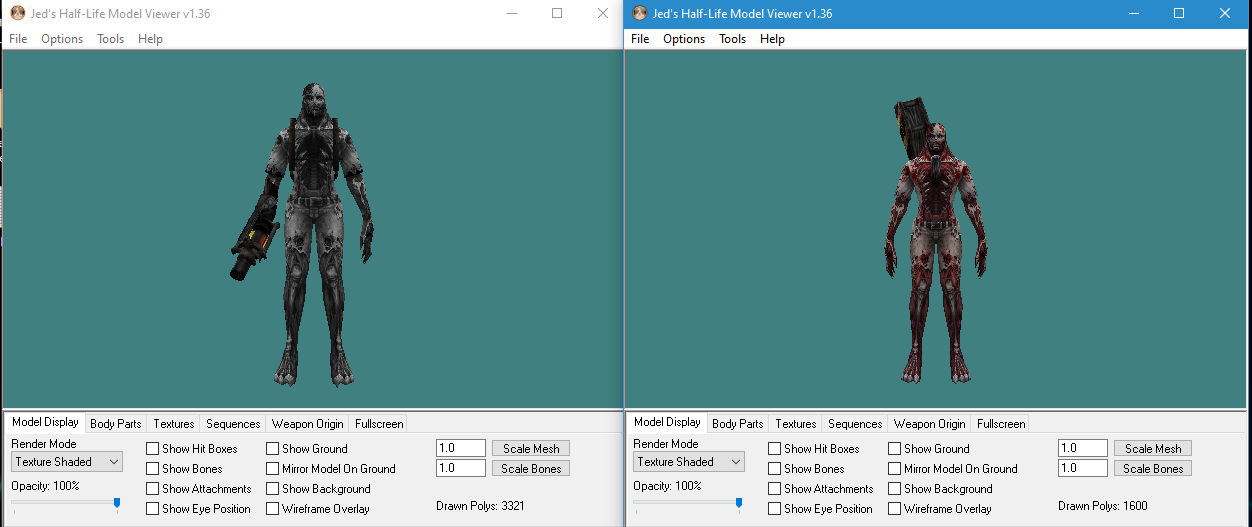
Task: Switch to Body Parts tab in left window
Action: [116, 424]
